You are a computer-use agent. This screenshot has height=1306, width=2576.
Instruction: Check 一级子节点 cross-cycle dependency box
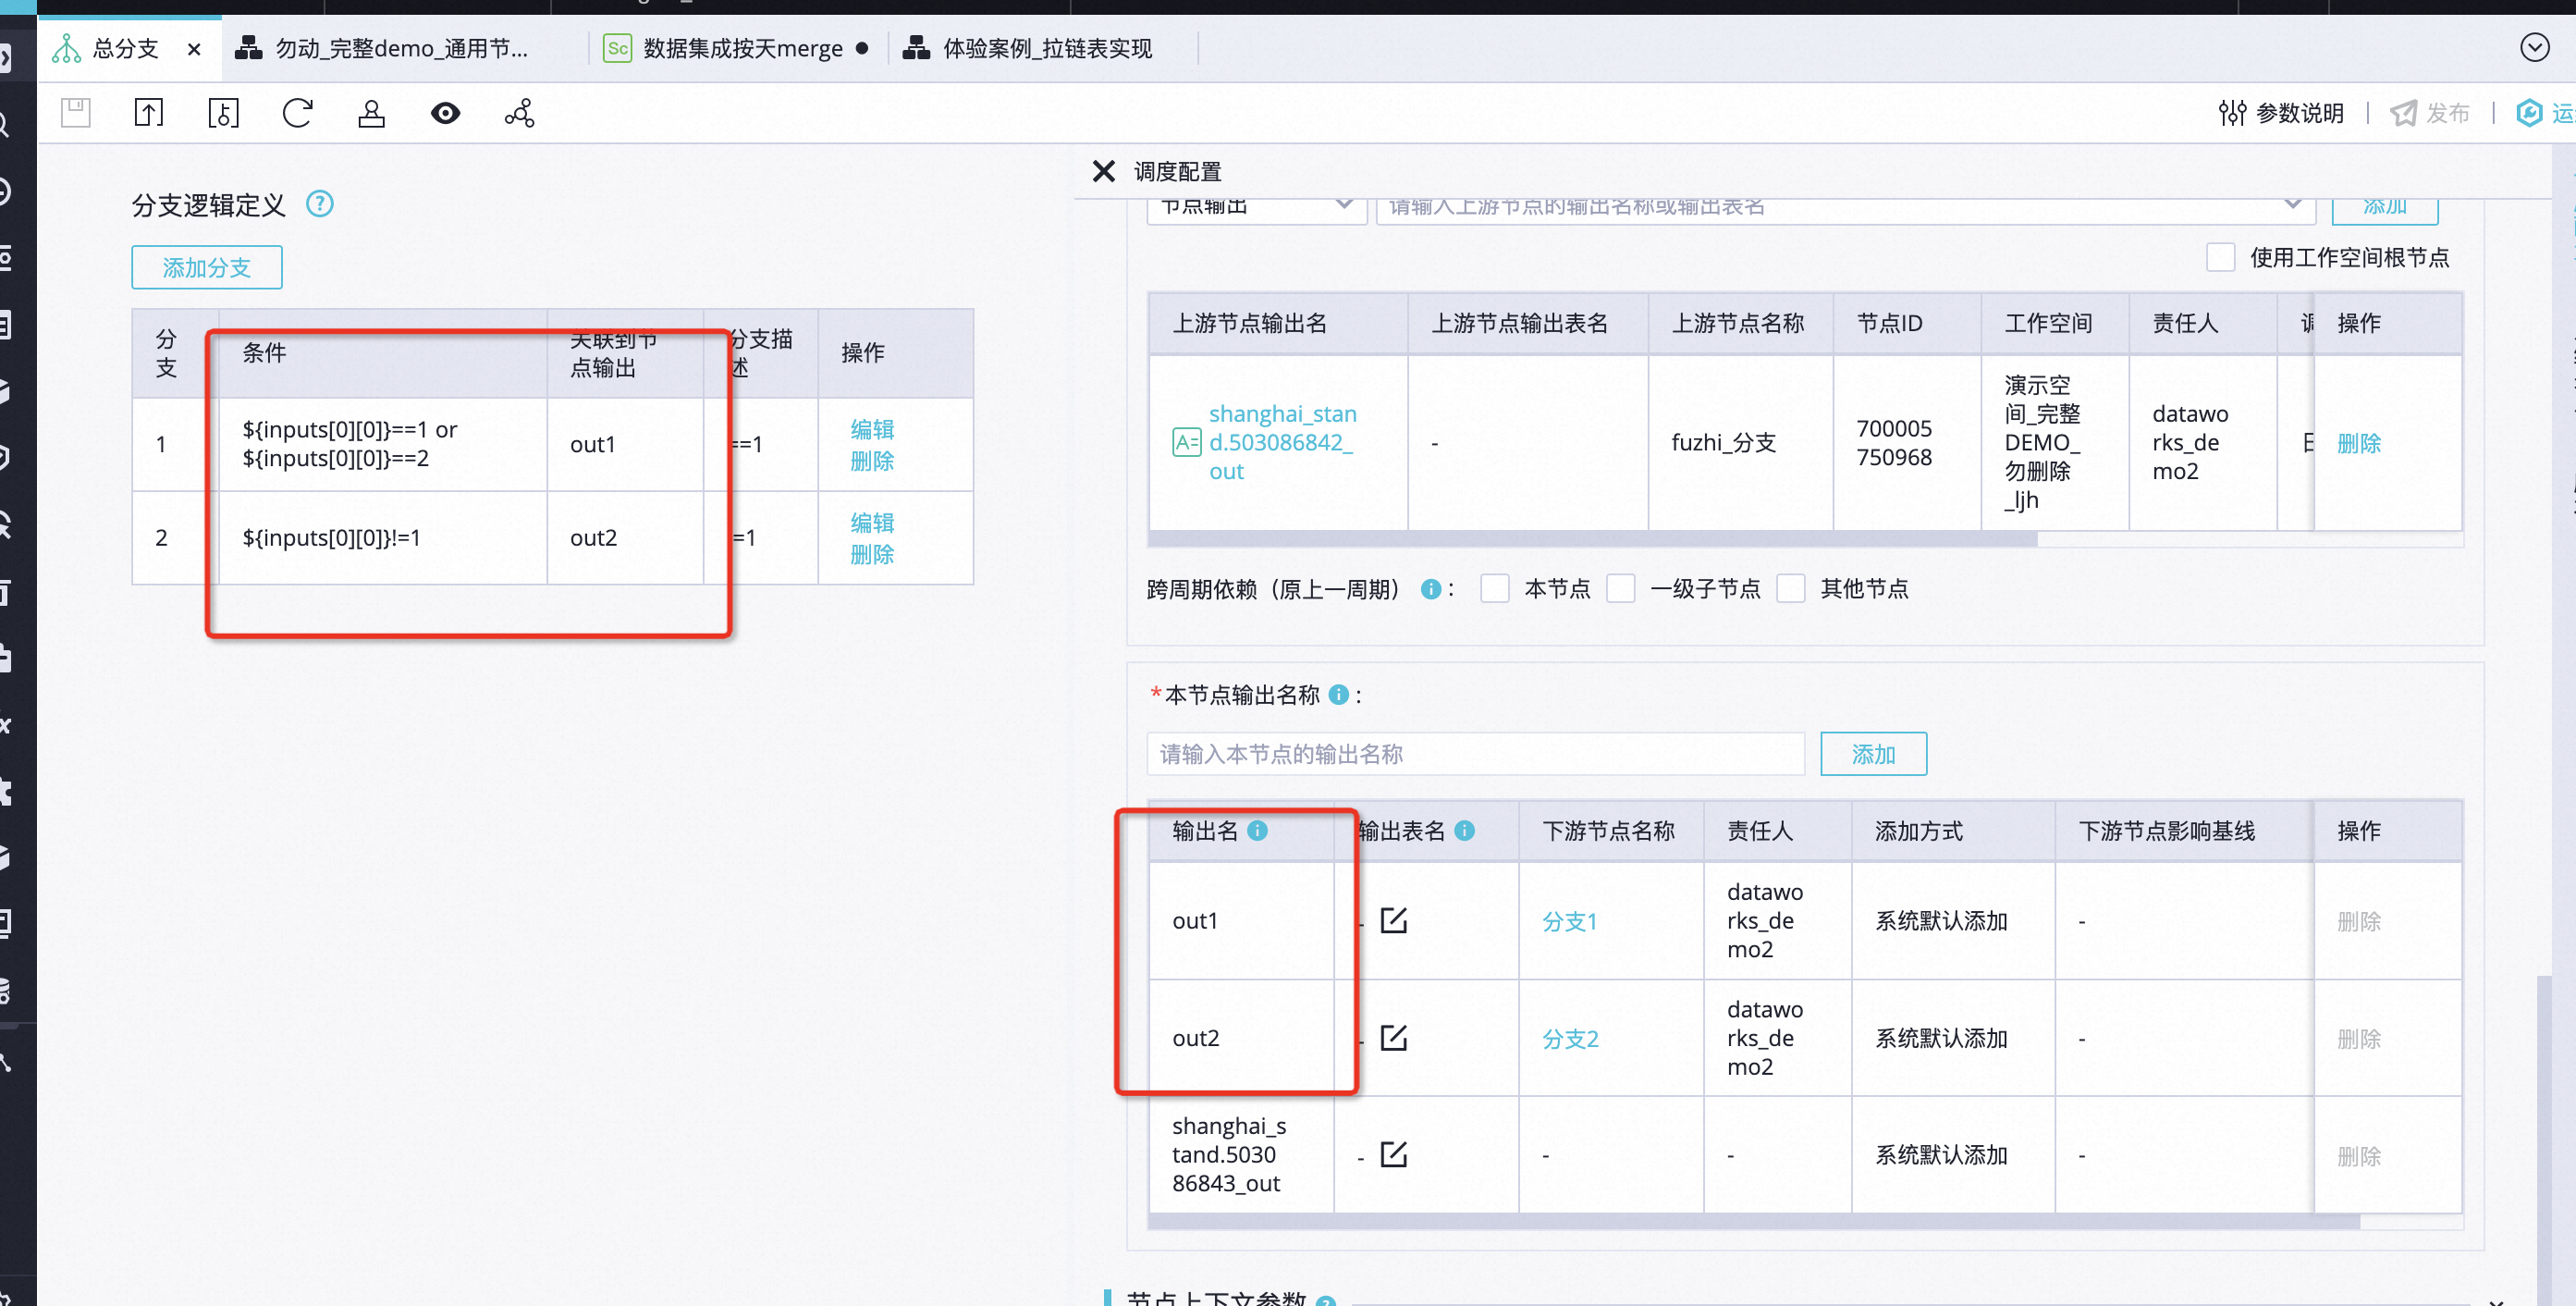1620,588
